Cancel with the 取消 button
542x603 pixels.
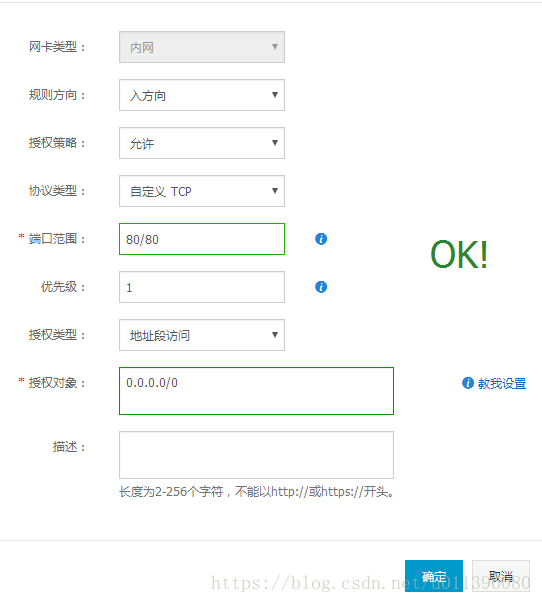point(501,576)
